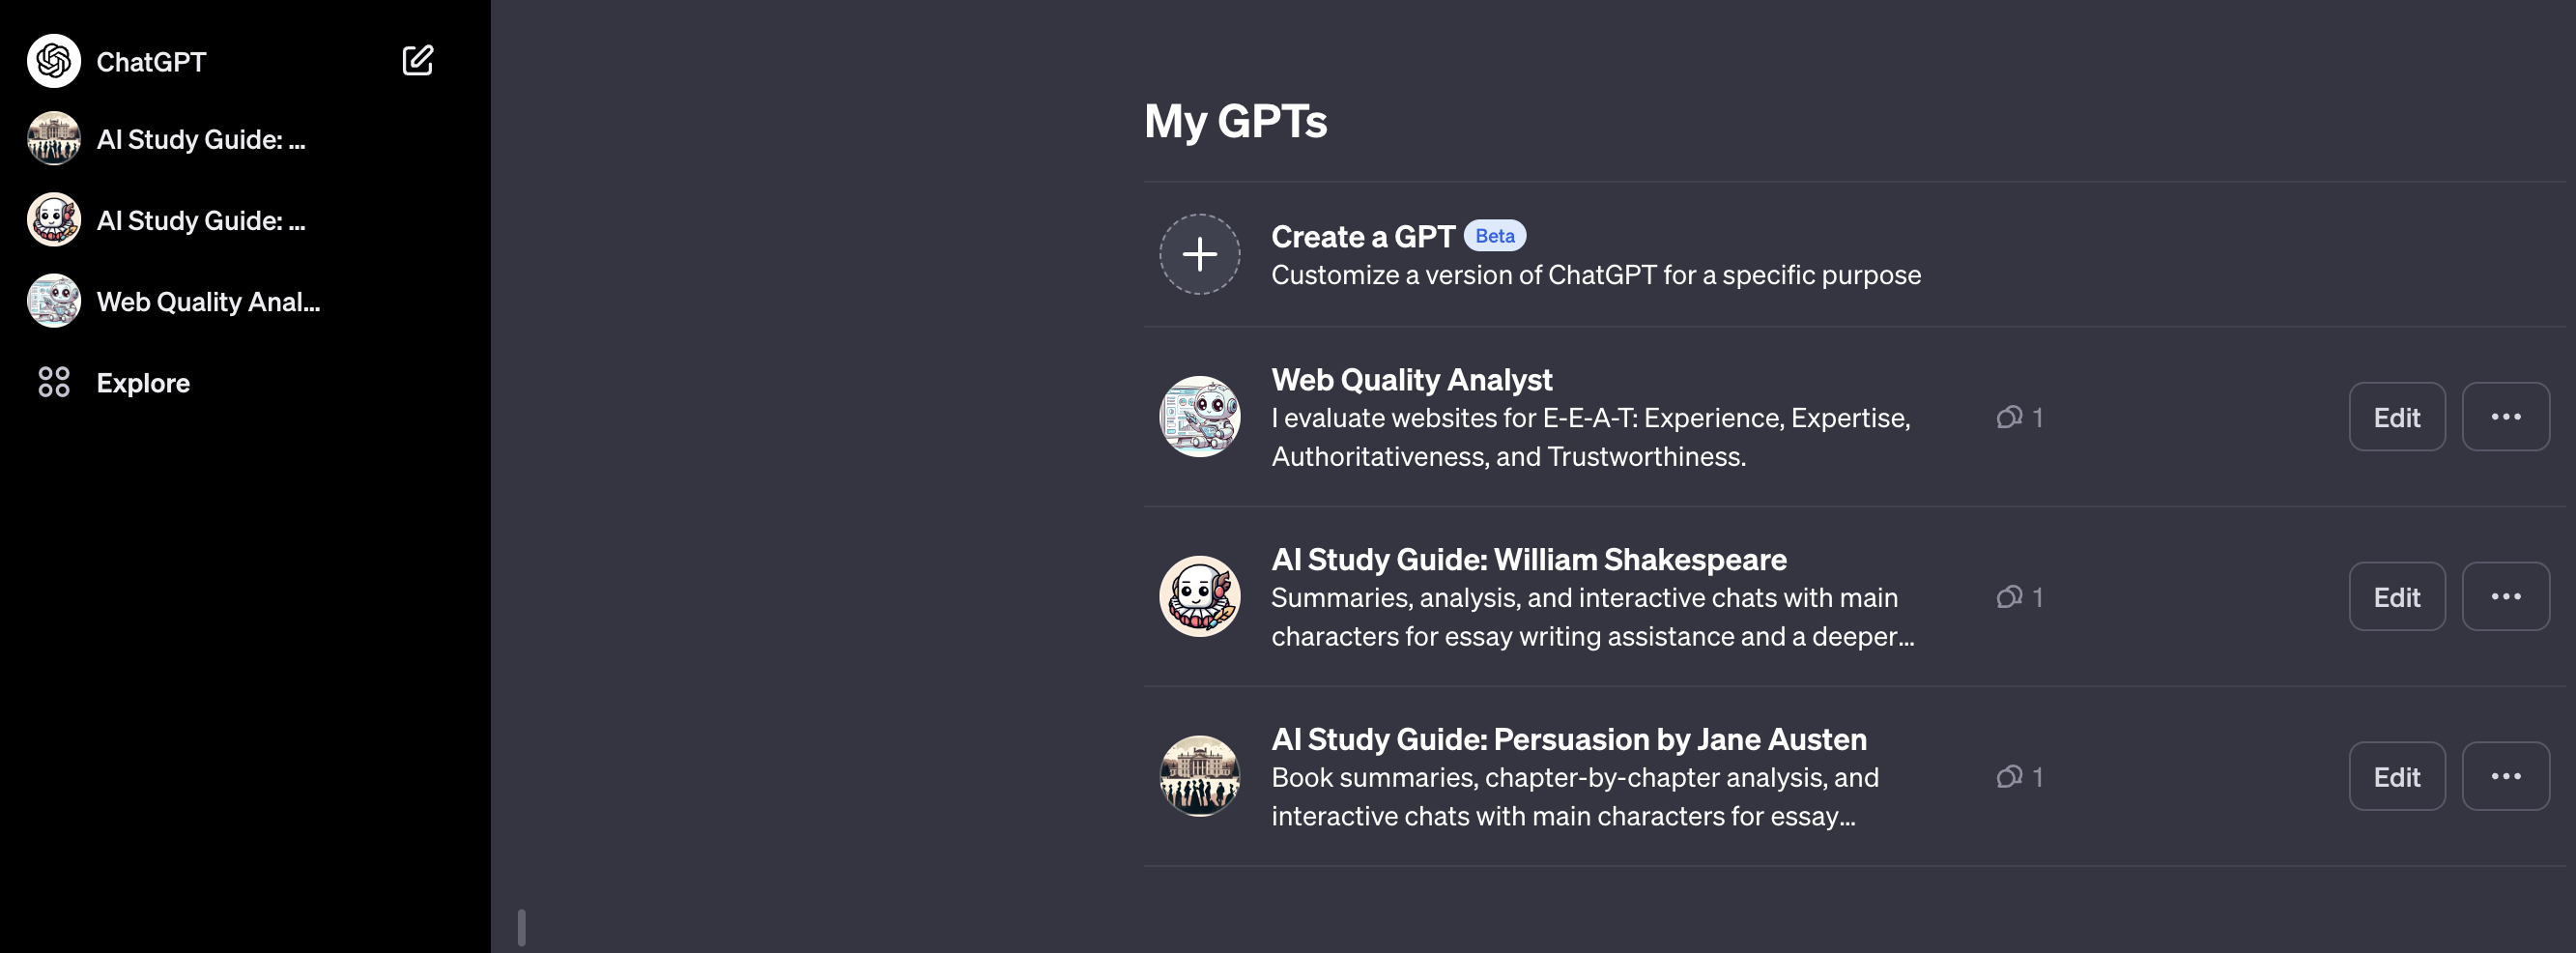Click the Persuasion GPT house avatar
Image resolution: width=2576 pixels, height=953 pixels.
(1199, 776)
